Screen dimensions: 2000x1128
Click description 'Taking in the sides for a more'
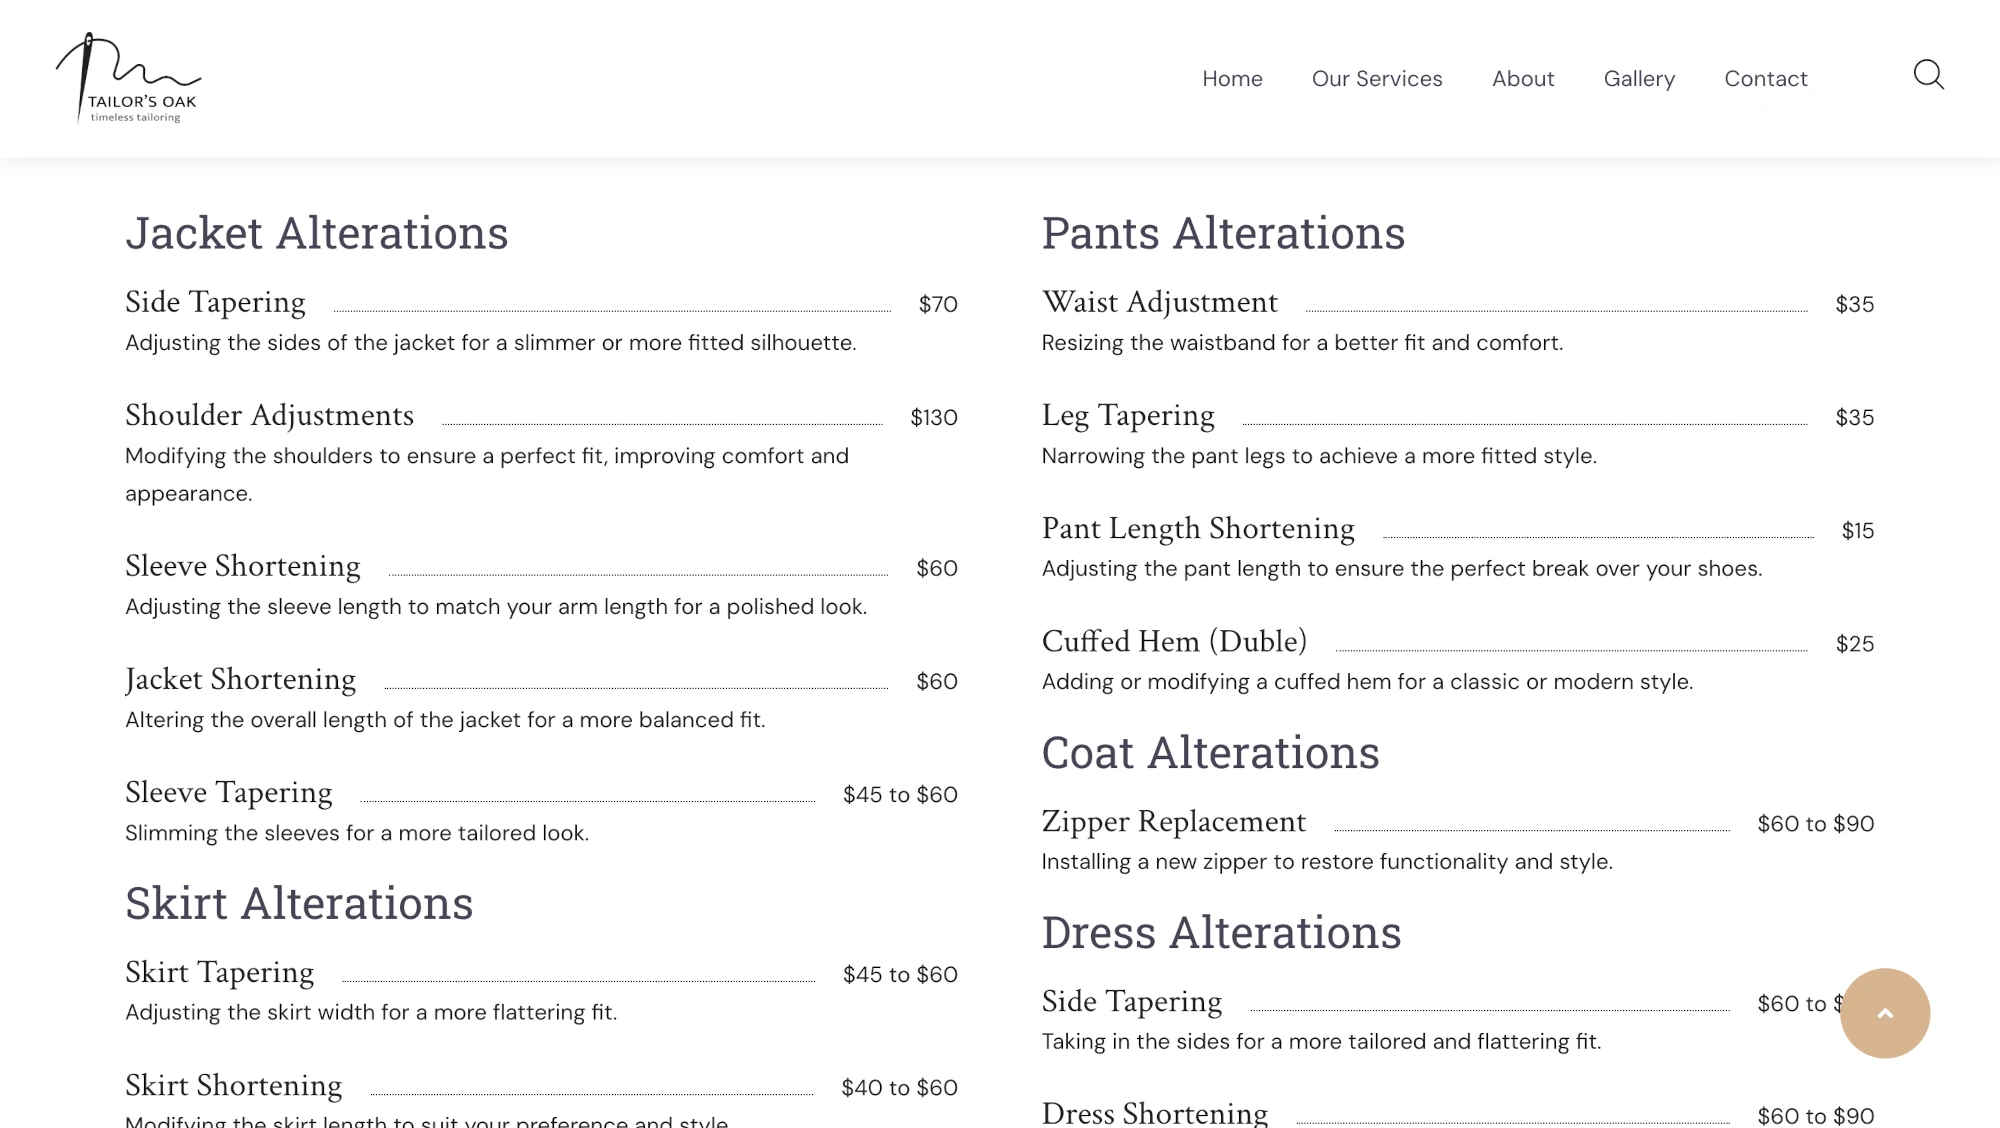(x=1321, y=1042)
